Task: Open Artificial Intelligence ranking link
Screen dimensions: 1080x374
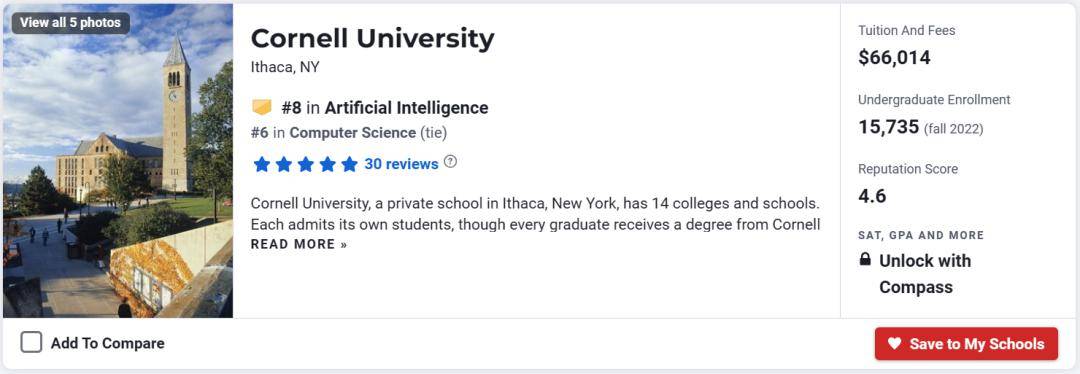Action: [406, 107]
